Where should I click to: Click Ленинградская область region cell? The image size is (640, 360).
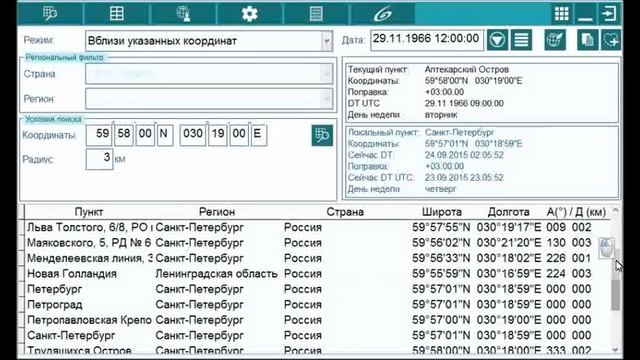tap(216, 274)
